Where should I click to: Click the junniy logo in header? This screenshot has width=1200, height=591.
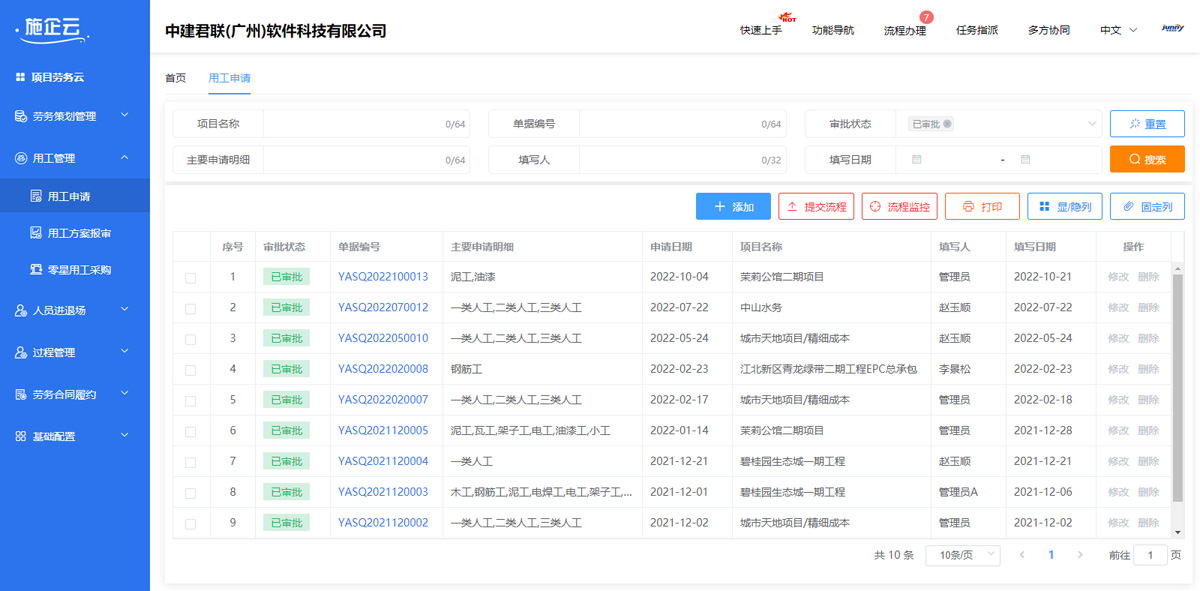(x=1173, y=29)
